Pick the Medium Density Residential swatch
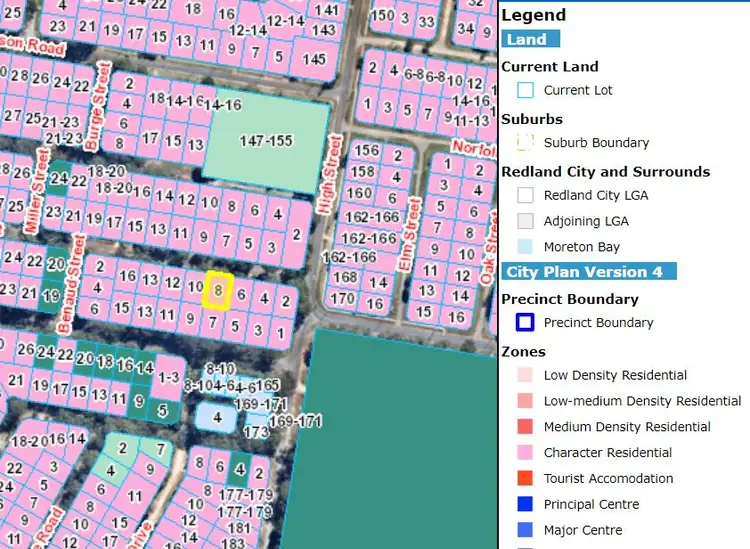The image size is (750, 549). [x=525, y=427]
